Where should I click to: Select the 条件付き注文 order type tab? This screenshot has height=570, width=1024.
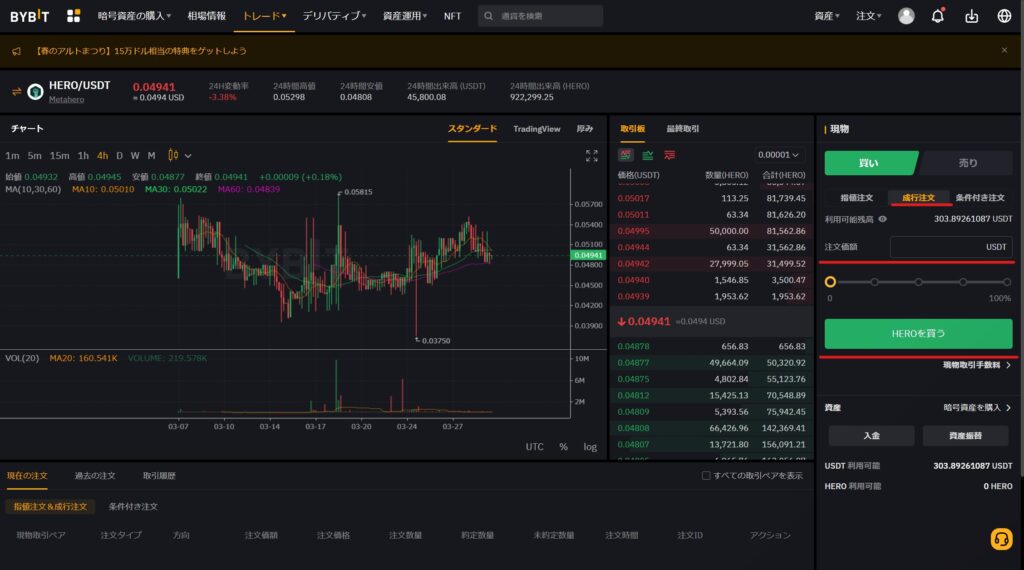tap(980, 197)
